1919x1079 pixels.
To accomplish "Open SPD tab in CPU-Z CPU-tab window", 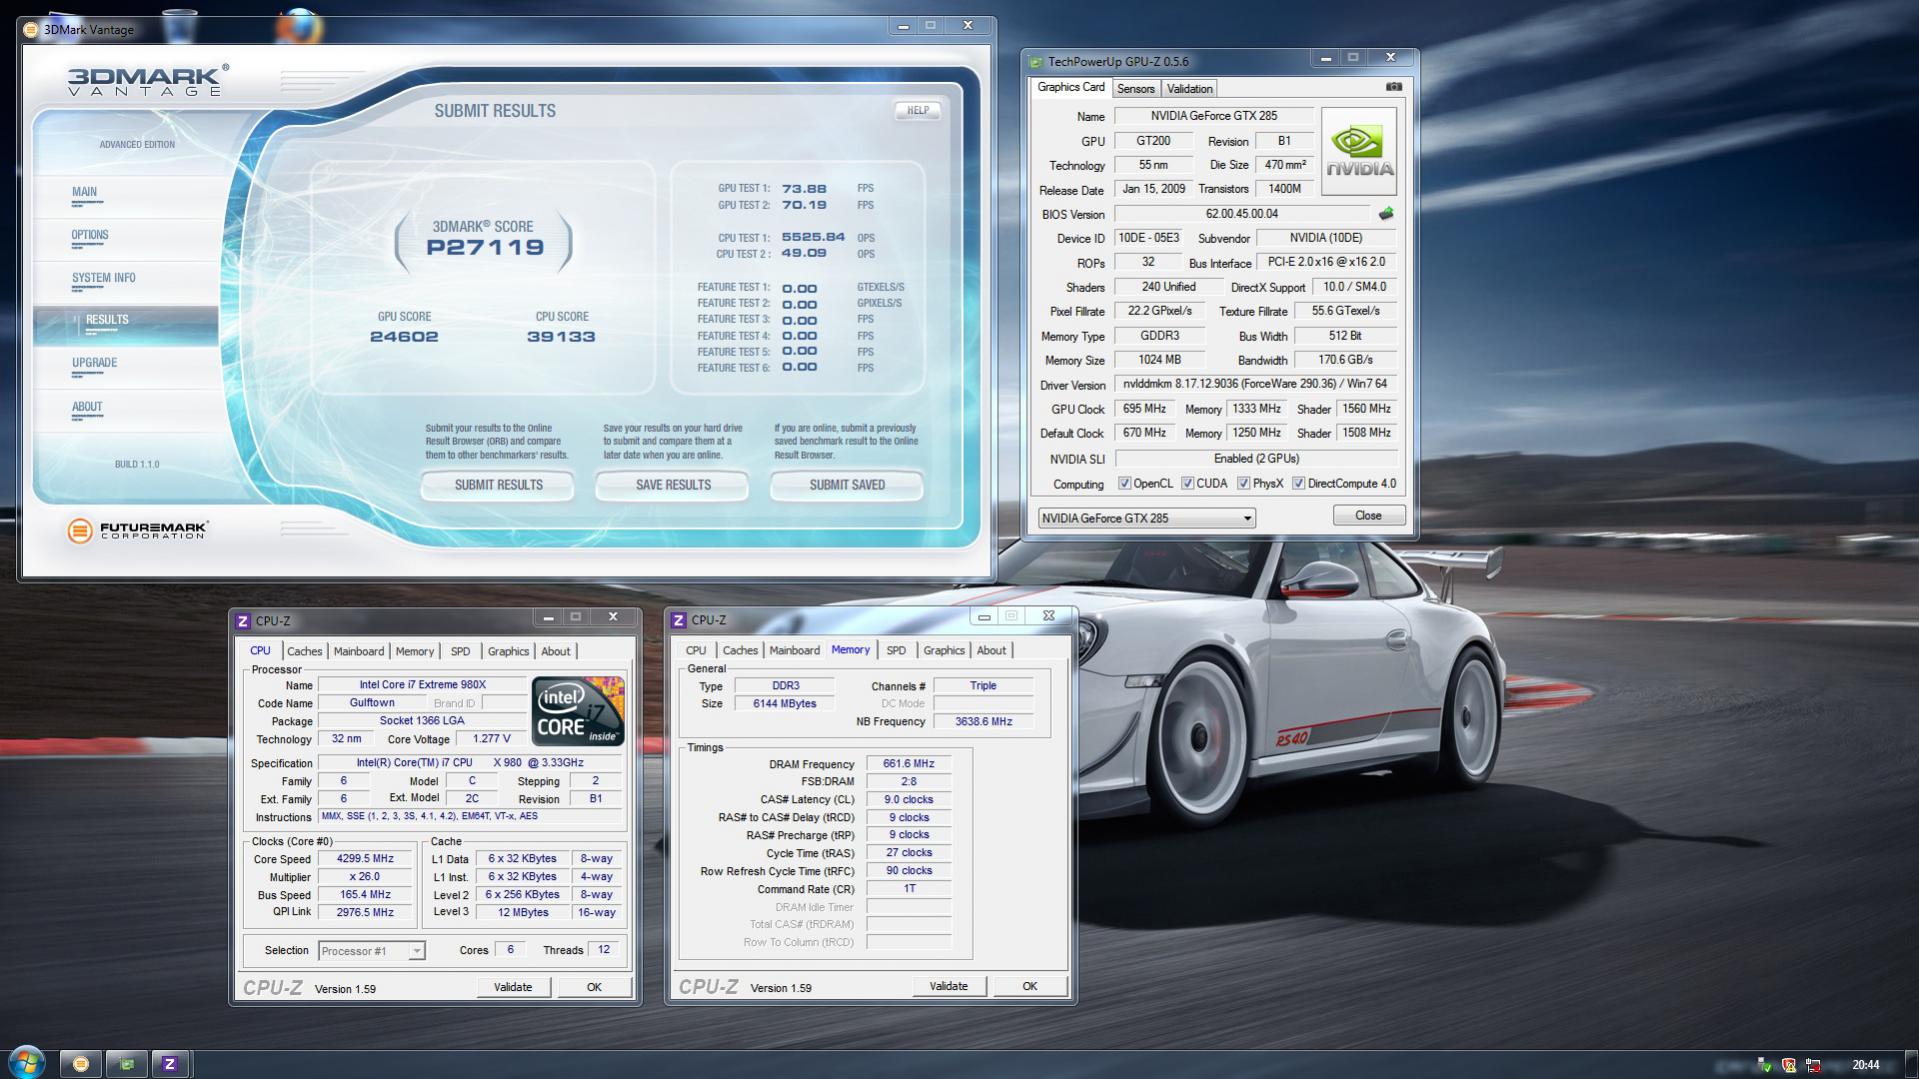I will [460, 651].
